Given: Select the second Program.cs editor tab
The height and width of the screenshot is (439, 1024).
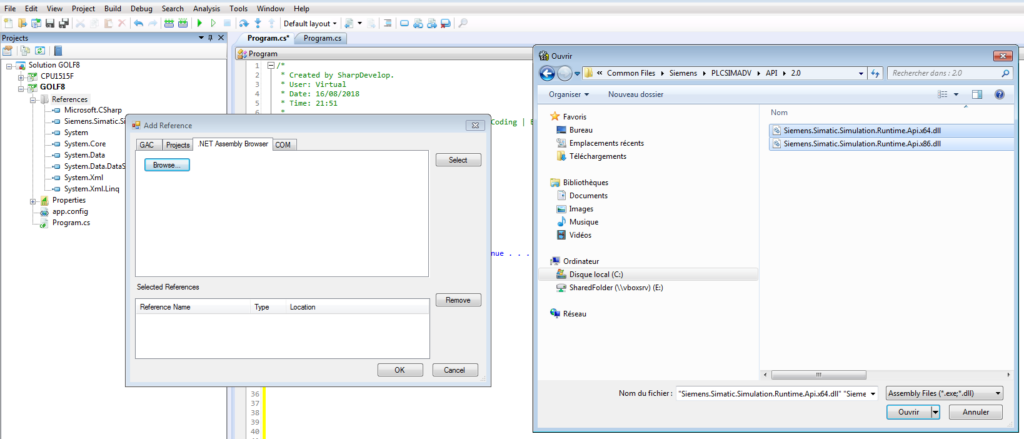Looking at the screenshot, I should pyautogui.click(x=323, y=39).
